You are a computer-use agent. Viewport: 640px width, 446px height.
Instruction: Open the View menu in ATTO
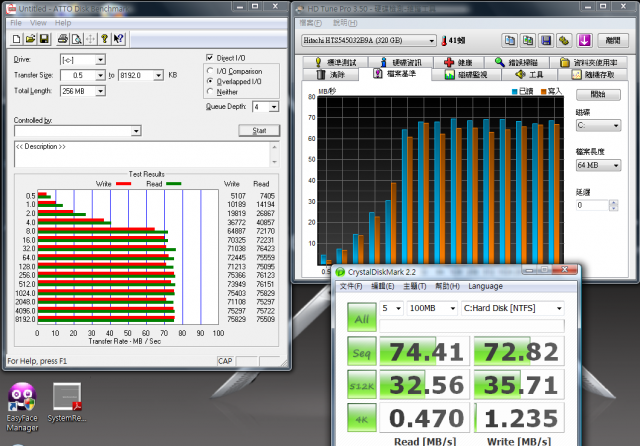click(x=38, y=23)
